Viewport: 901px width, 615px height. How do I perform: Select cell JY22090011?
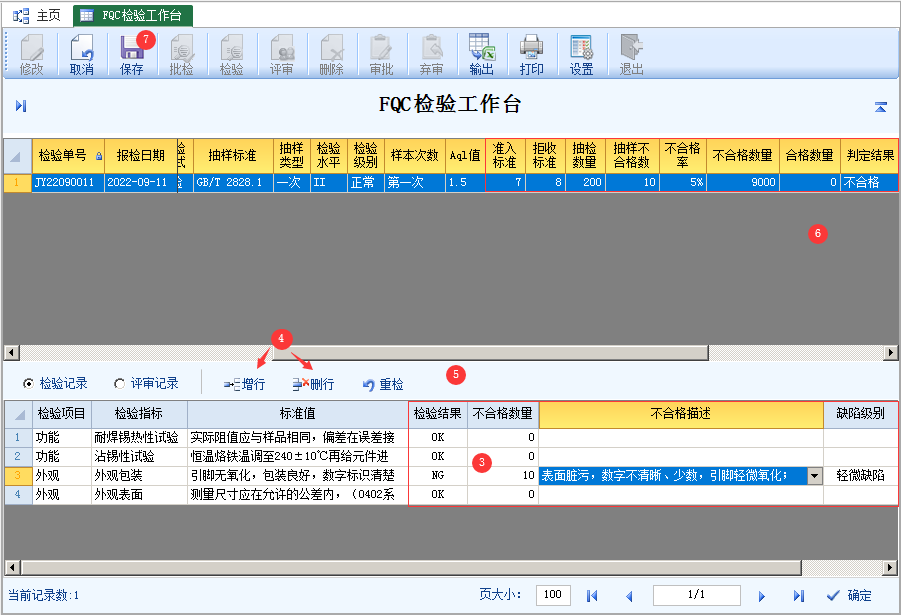68,183
